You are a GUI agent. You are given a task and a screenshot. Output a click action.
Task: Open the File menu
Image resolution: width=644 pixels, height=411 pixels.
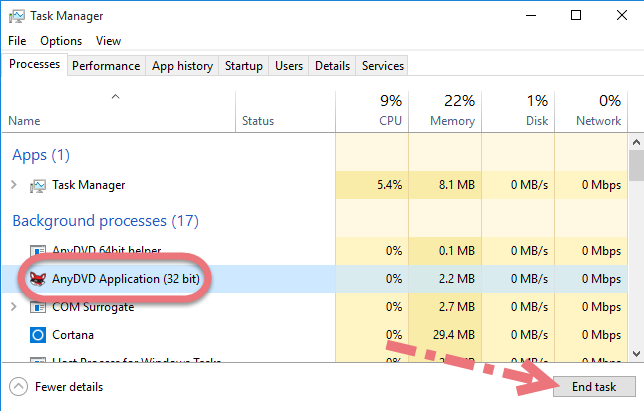(x=17, y=41)
